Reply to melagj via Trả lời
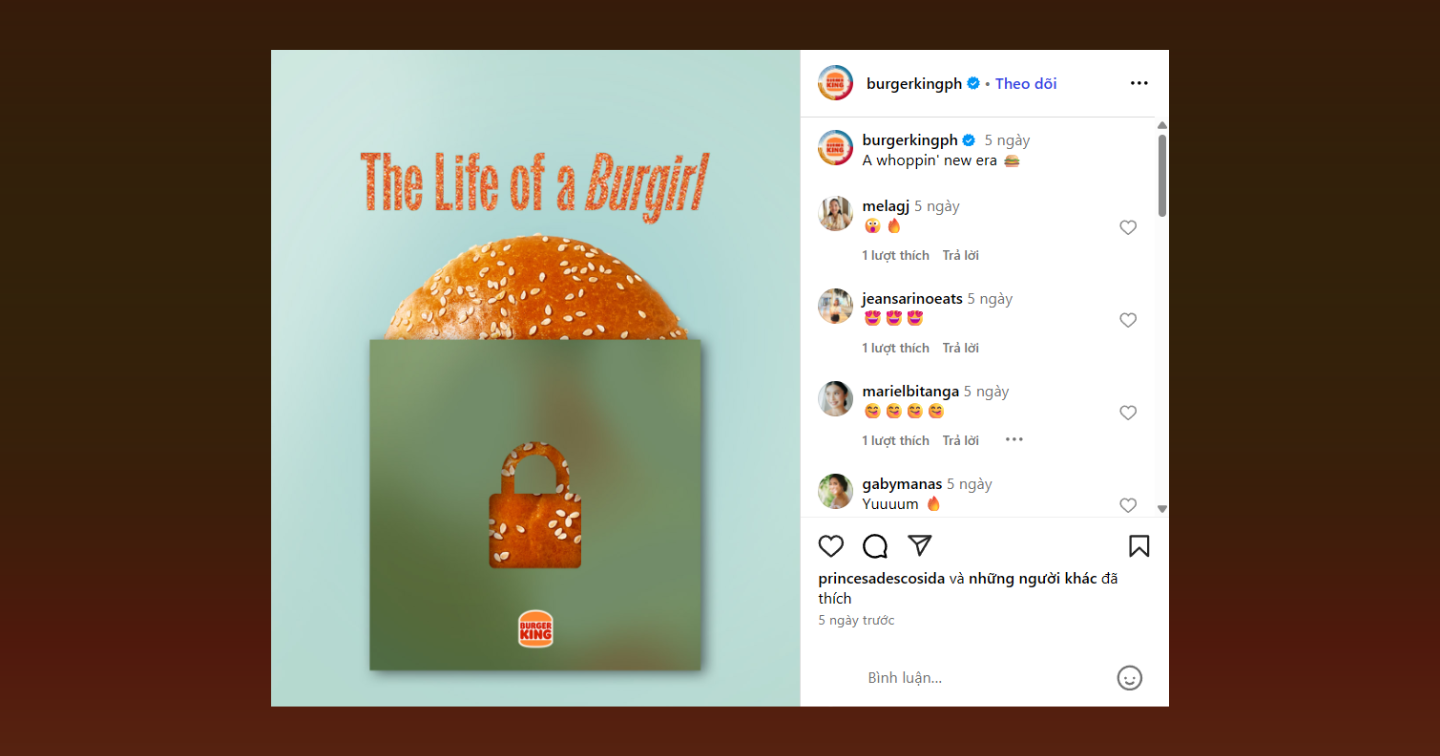1440x756 pixels. click(960, 256)
